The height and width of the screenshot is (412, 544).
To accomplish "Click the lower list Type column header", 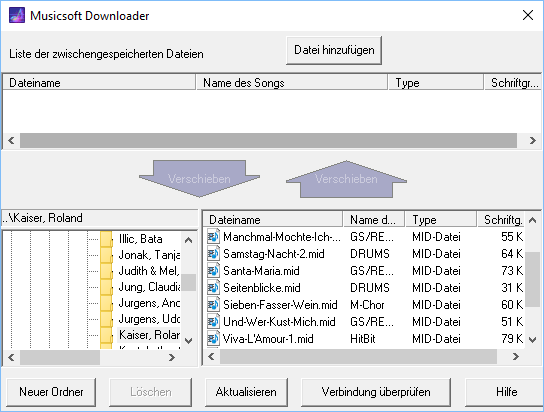I will (441, 220).
